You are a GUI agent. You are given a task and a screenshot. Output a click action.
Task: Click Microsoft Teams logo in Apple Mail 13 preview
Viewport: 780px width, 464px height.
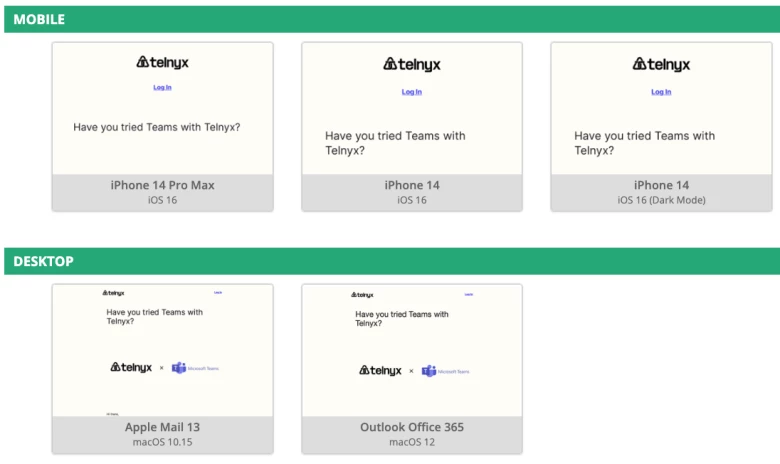[195, 368]
